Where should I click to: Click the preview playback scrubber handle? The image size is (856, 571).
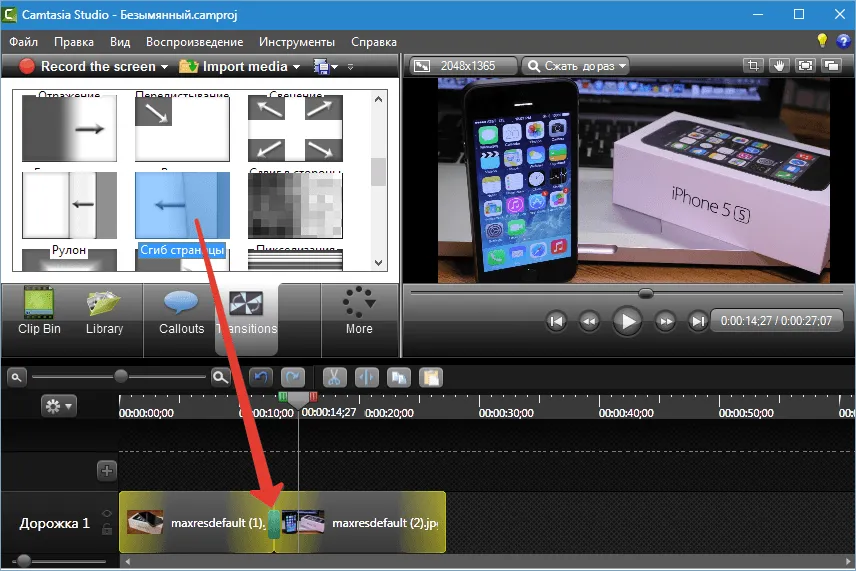click(645, 294)
